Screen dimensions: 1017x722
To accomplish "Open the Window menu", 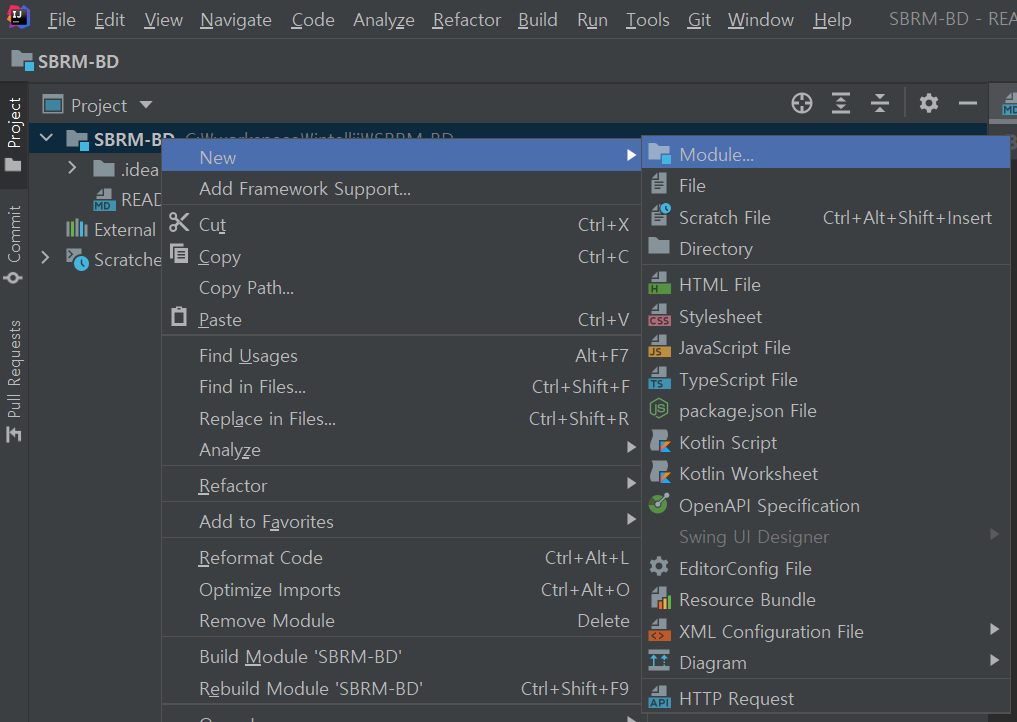I will (761, 20).
